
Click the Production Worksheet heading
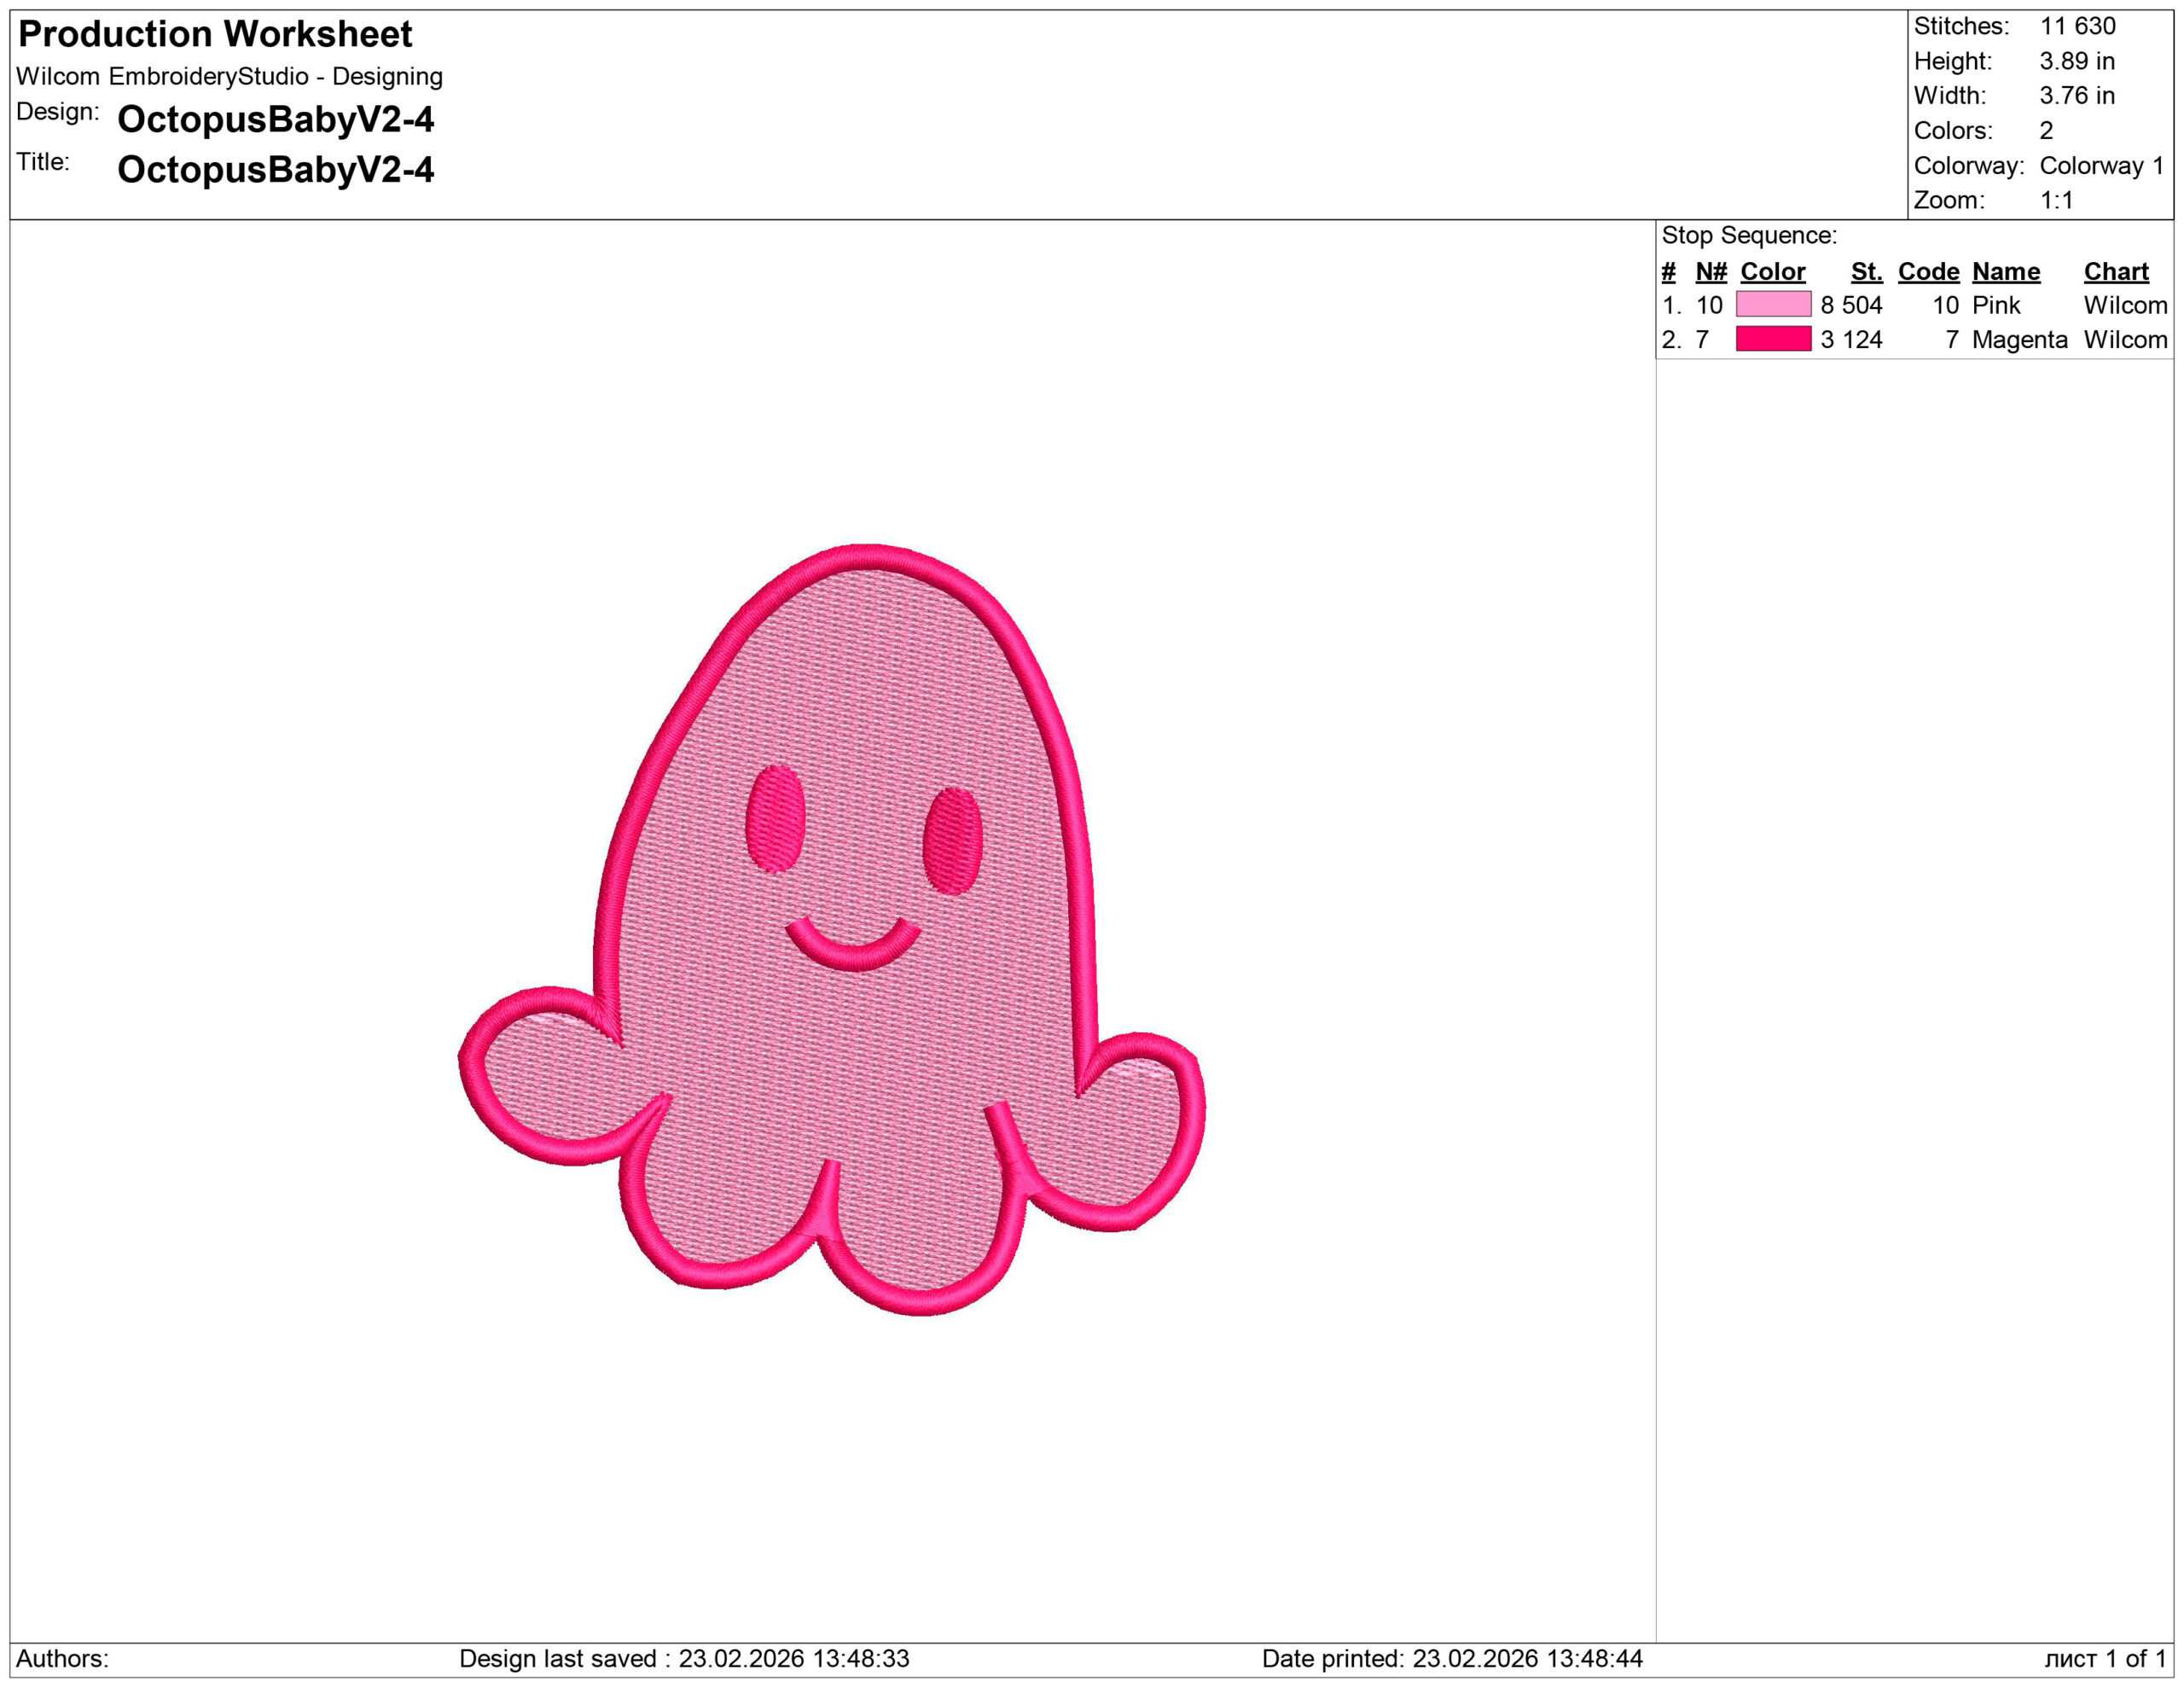coord(215,34)
